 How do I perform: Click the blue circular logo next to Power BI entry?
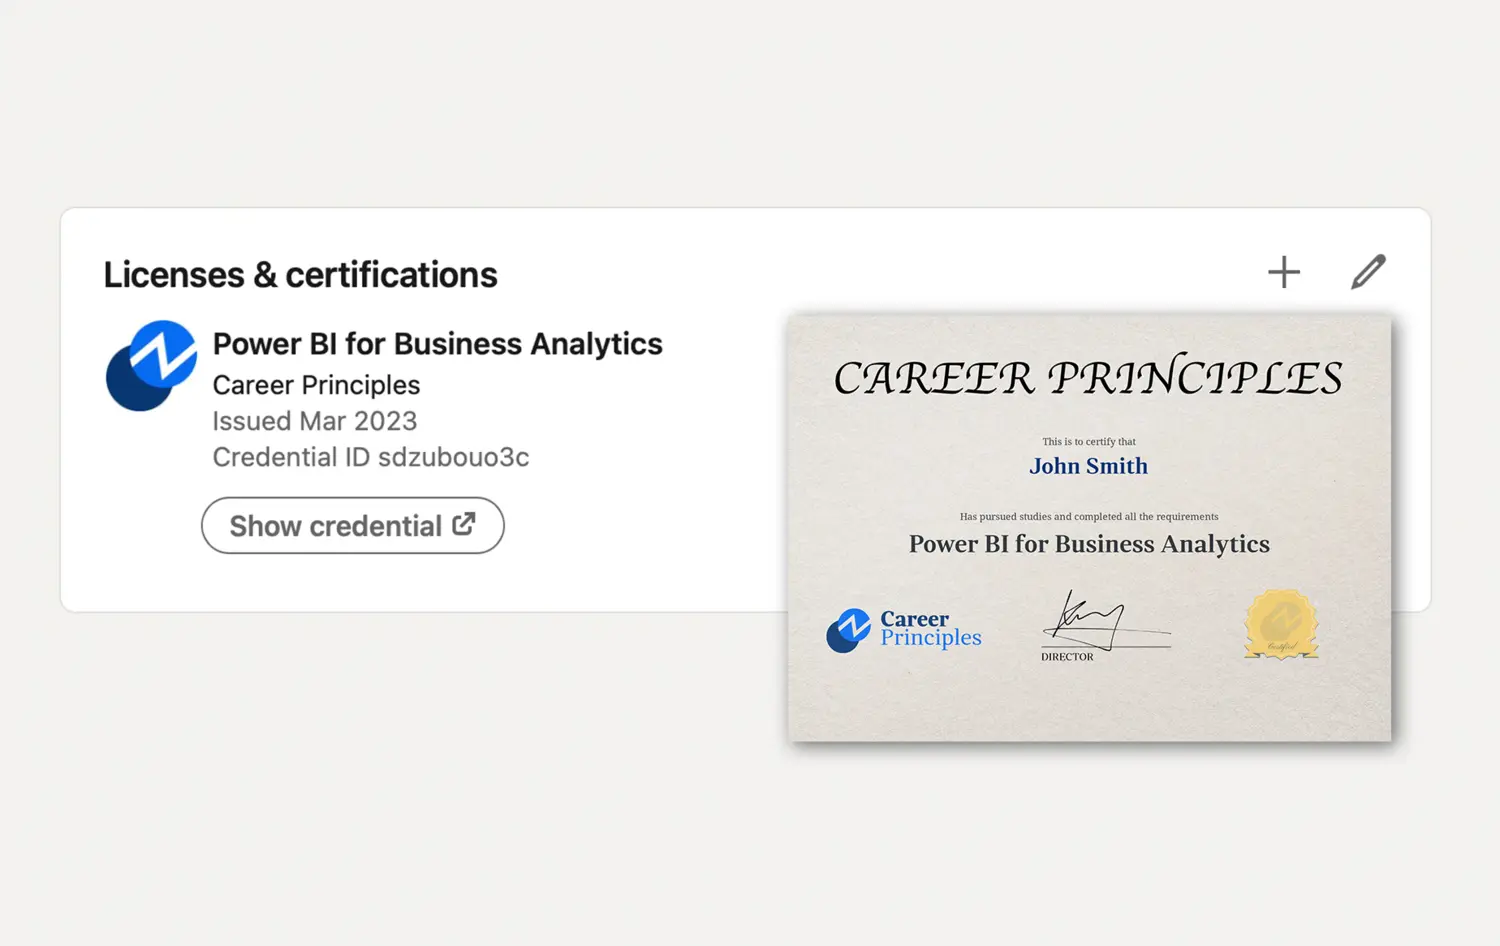[x=152, y=365]
